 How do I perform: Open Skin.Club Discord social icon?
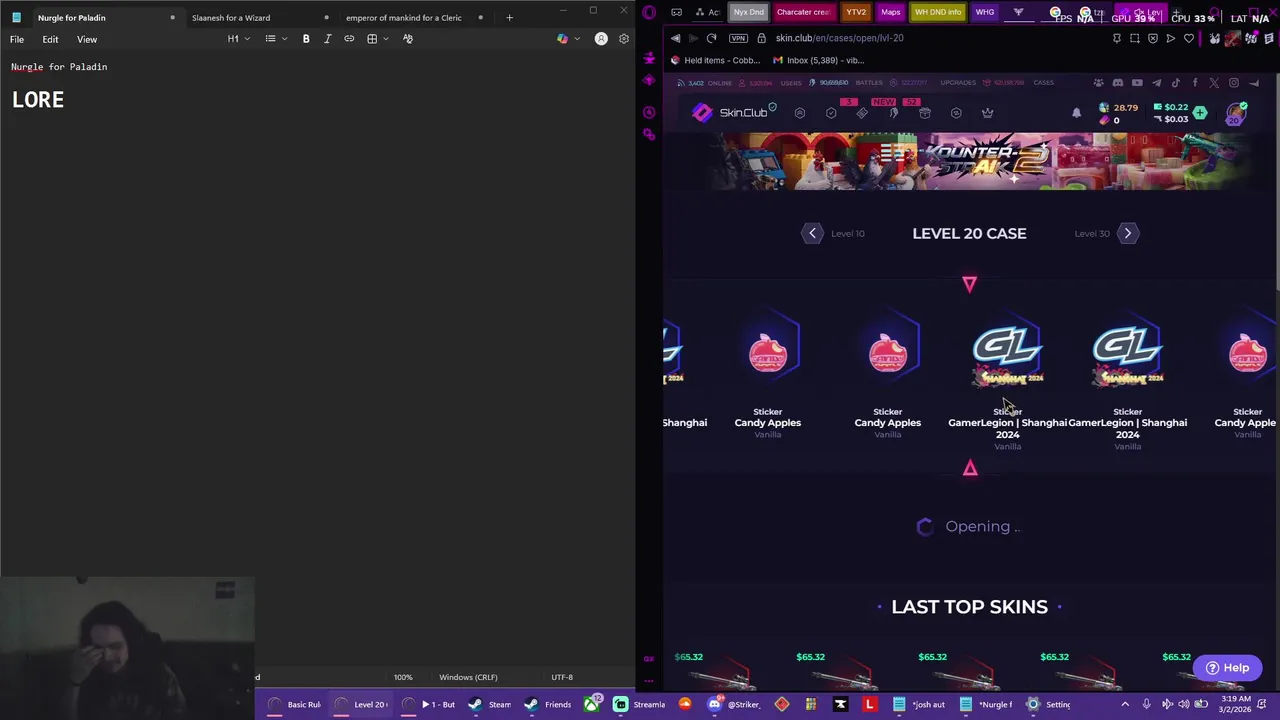click(1118, 83)
